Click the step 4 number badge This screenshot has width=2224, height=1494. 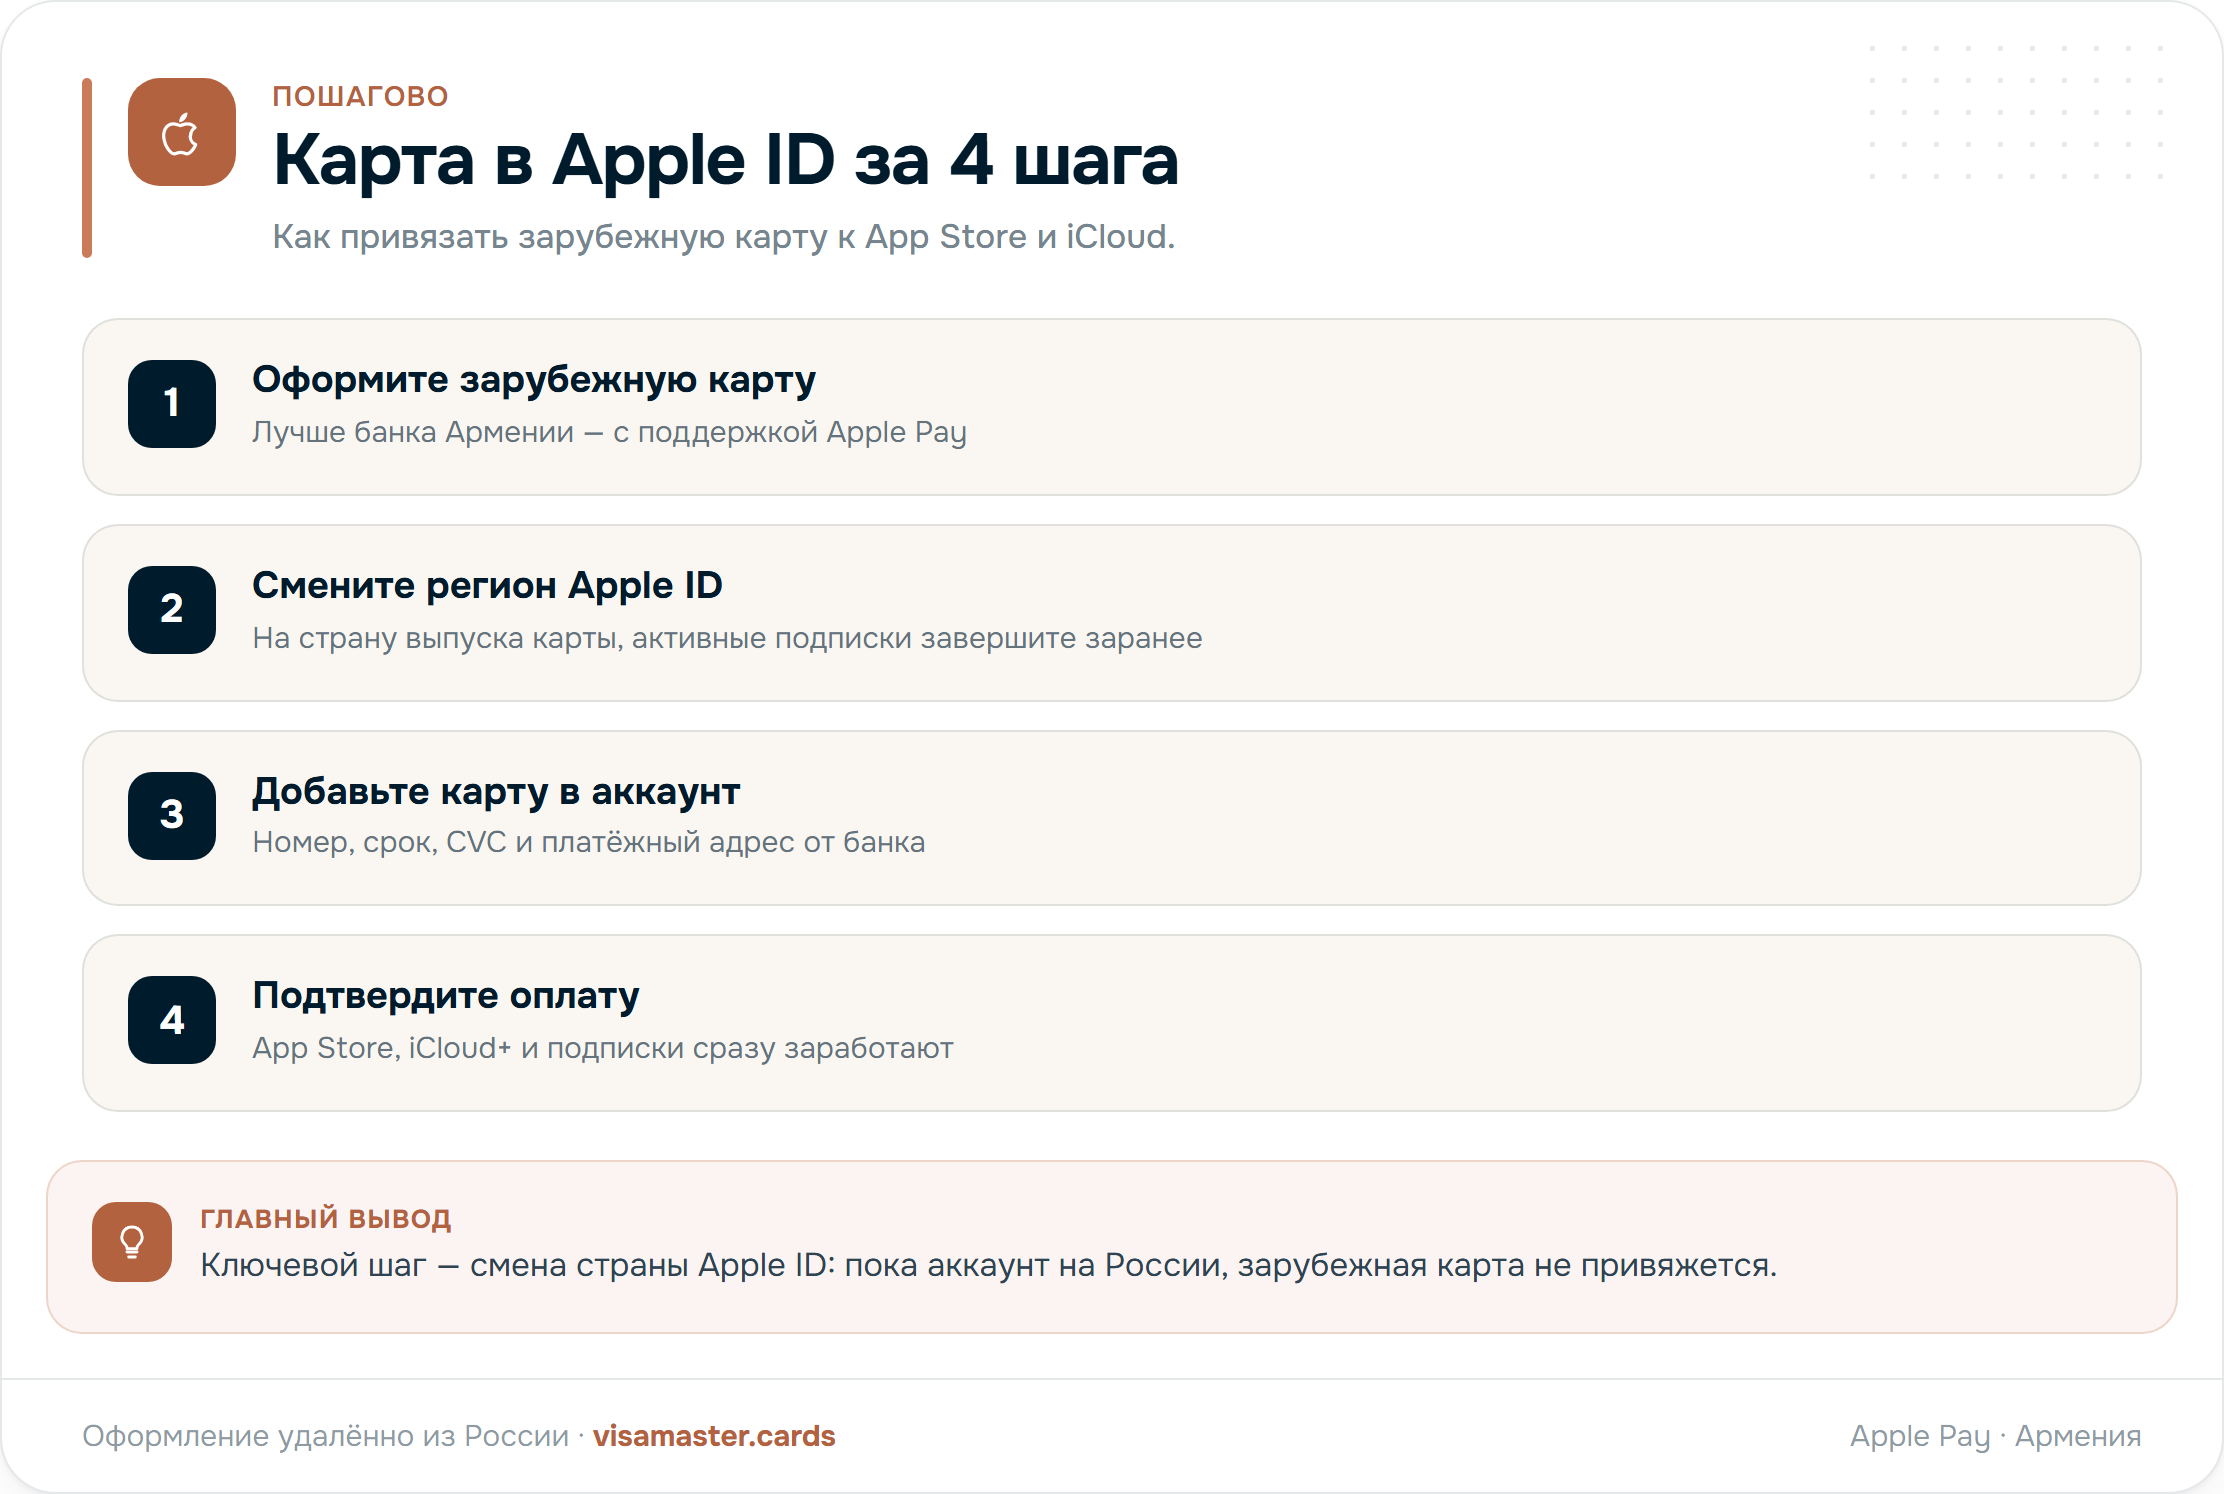click(172, 1020)
